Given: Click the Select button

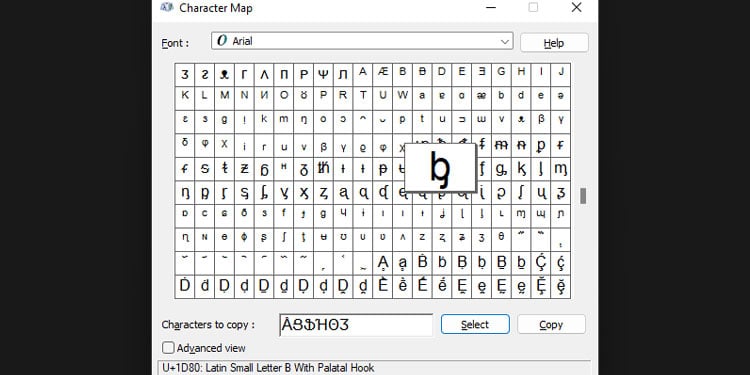Looking at the screenshot, I should tap(475, 324).
